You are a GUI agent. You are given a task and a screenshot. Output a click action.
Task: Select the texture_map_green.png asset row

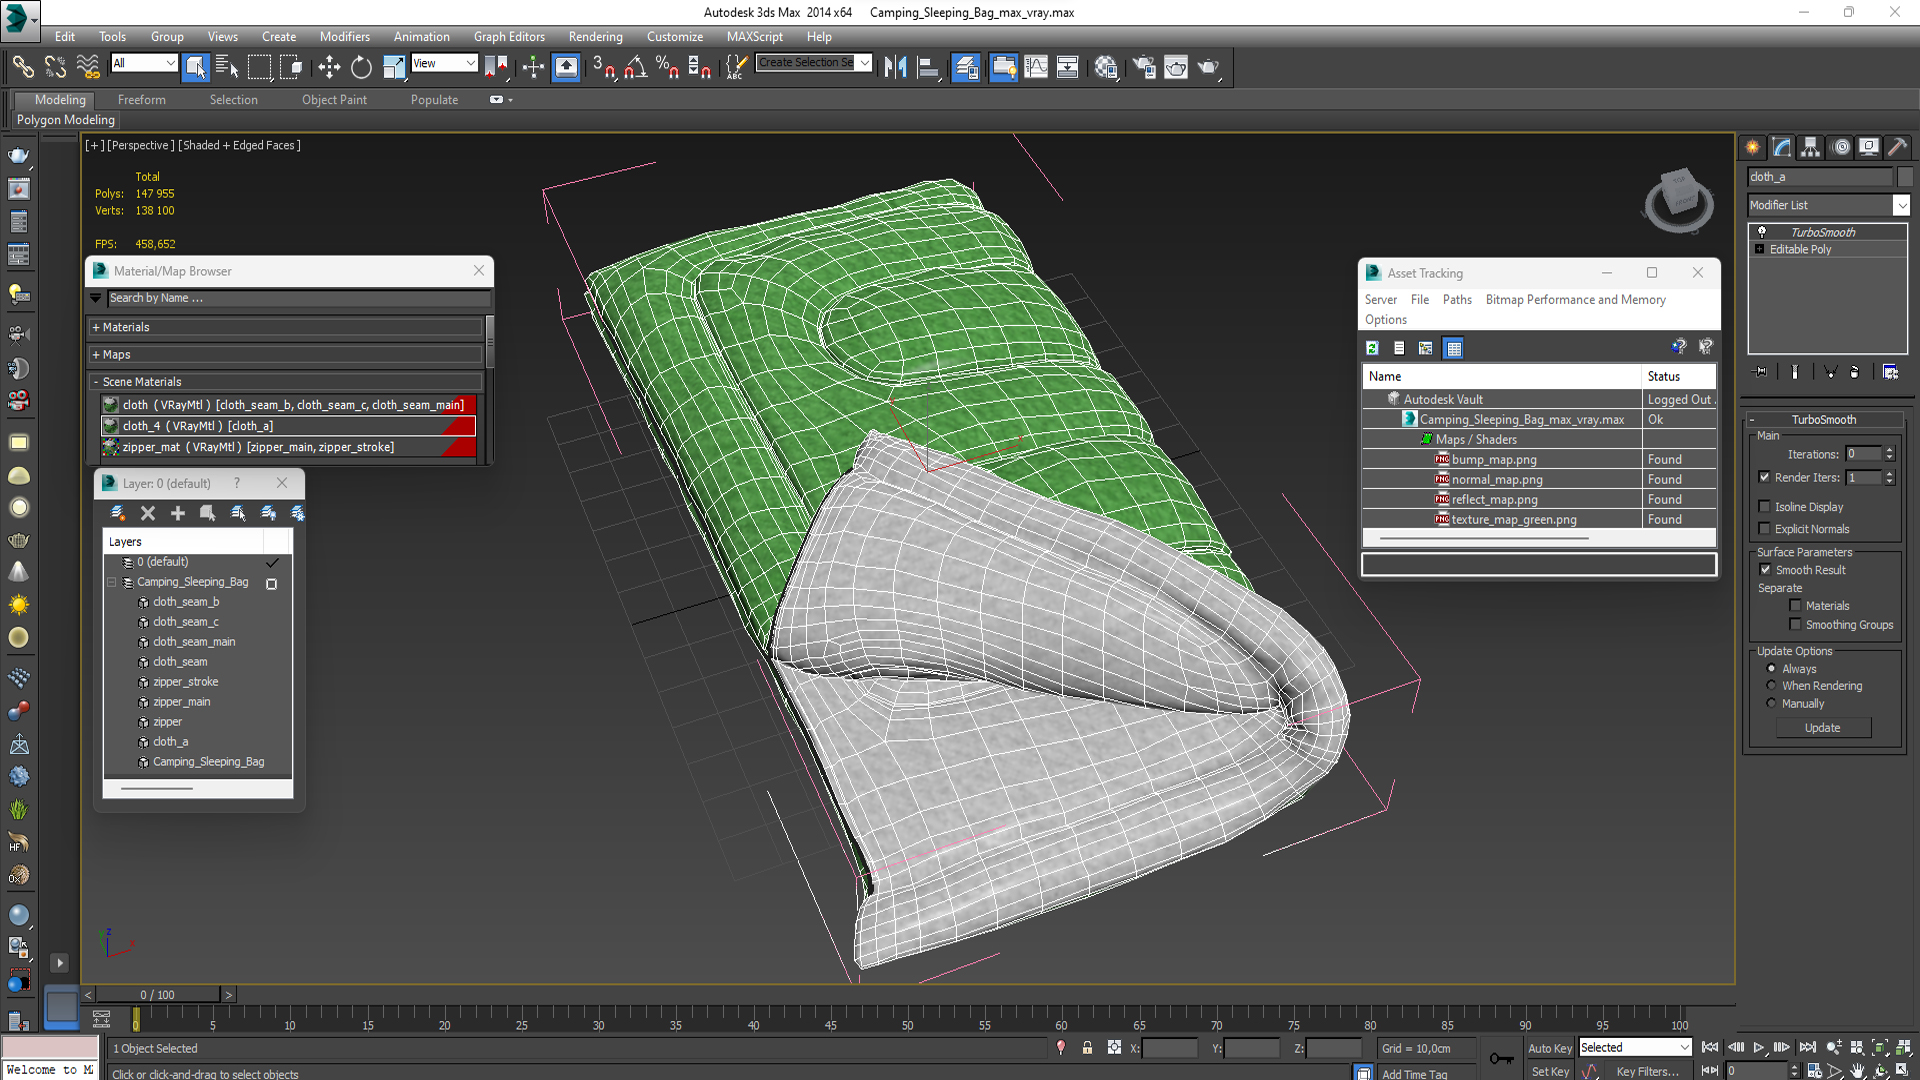(x=1513, y=520)
